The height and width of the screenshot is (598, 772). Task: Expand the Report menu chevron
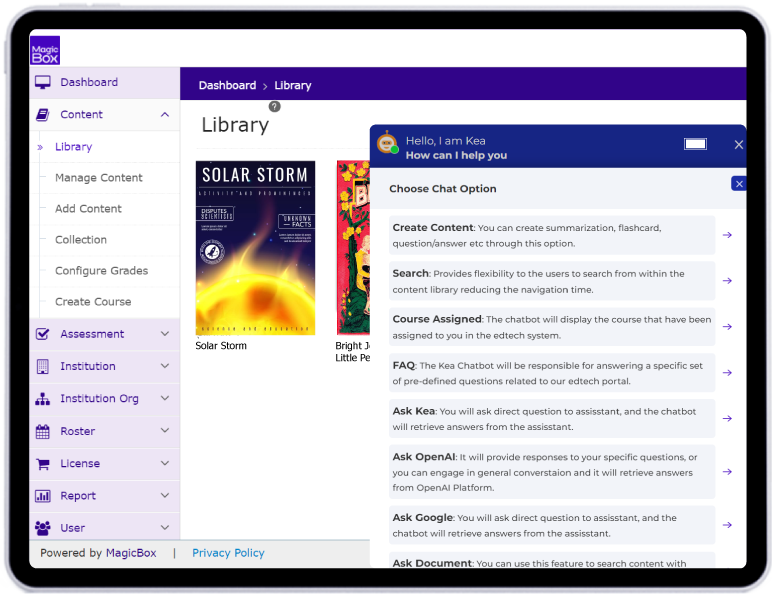click(x=165, y=496)
